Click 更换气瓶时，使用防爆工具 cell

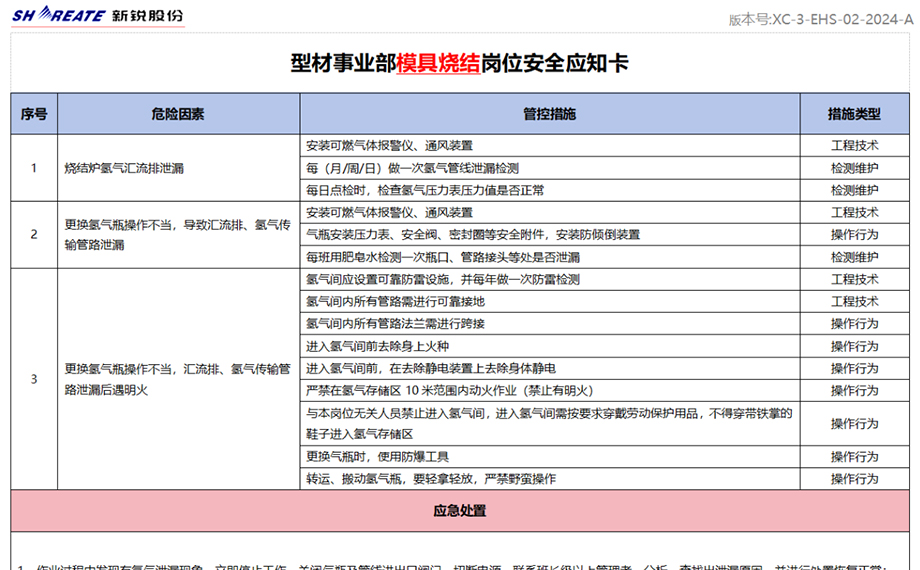coord(550,457)
